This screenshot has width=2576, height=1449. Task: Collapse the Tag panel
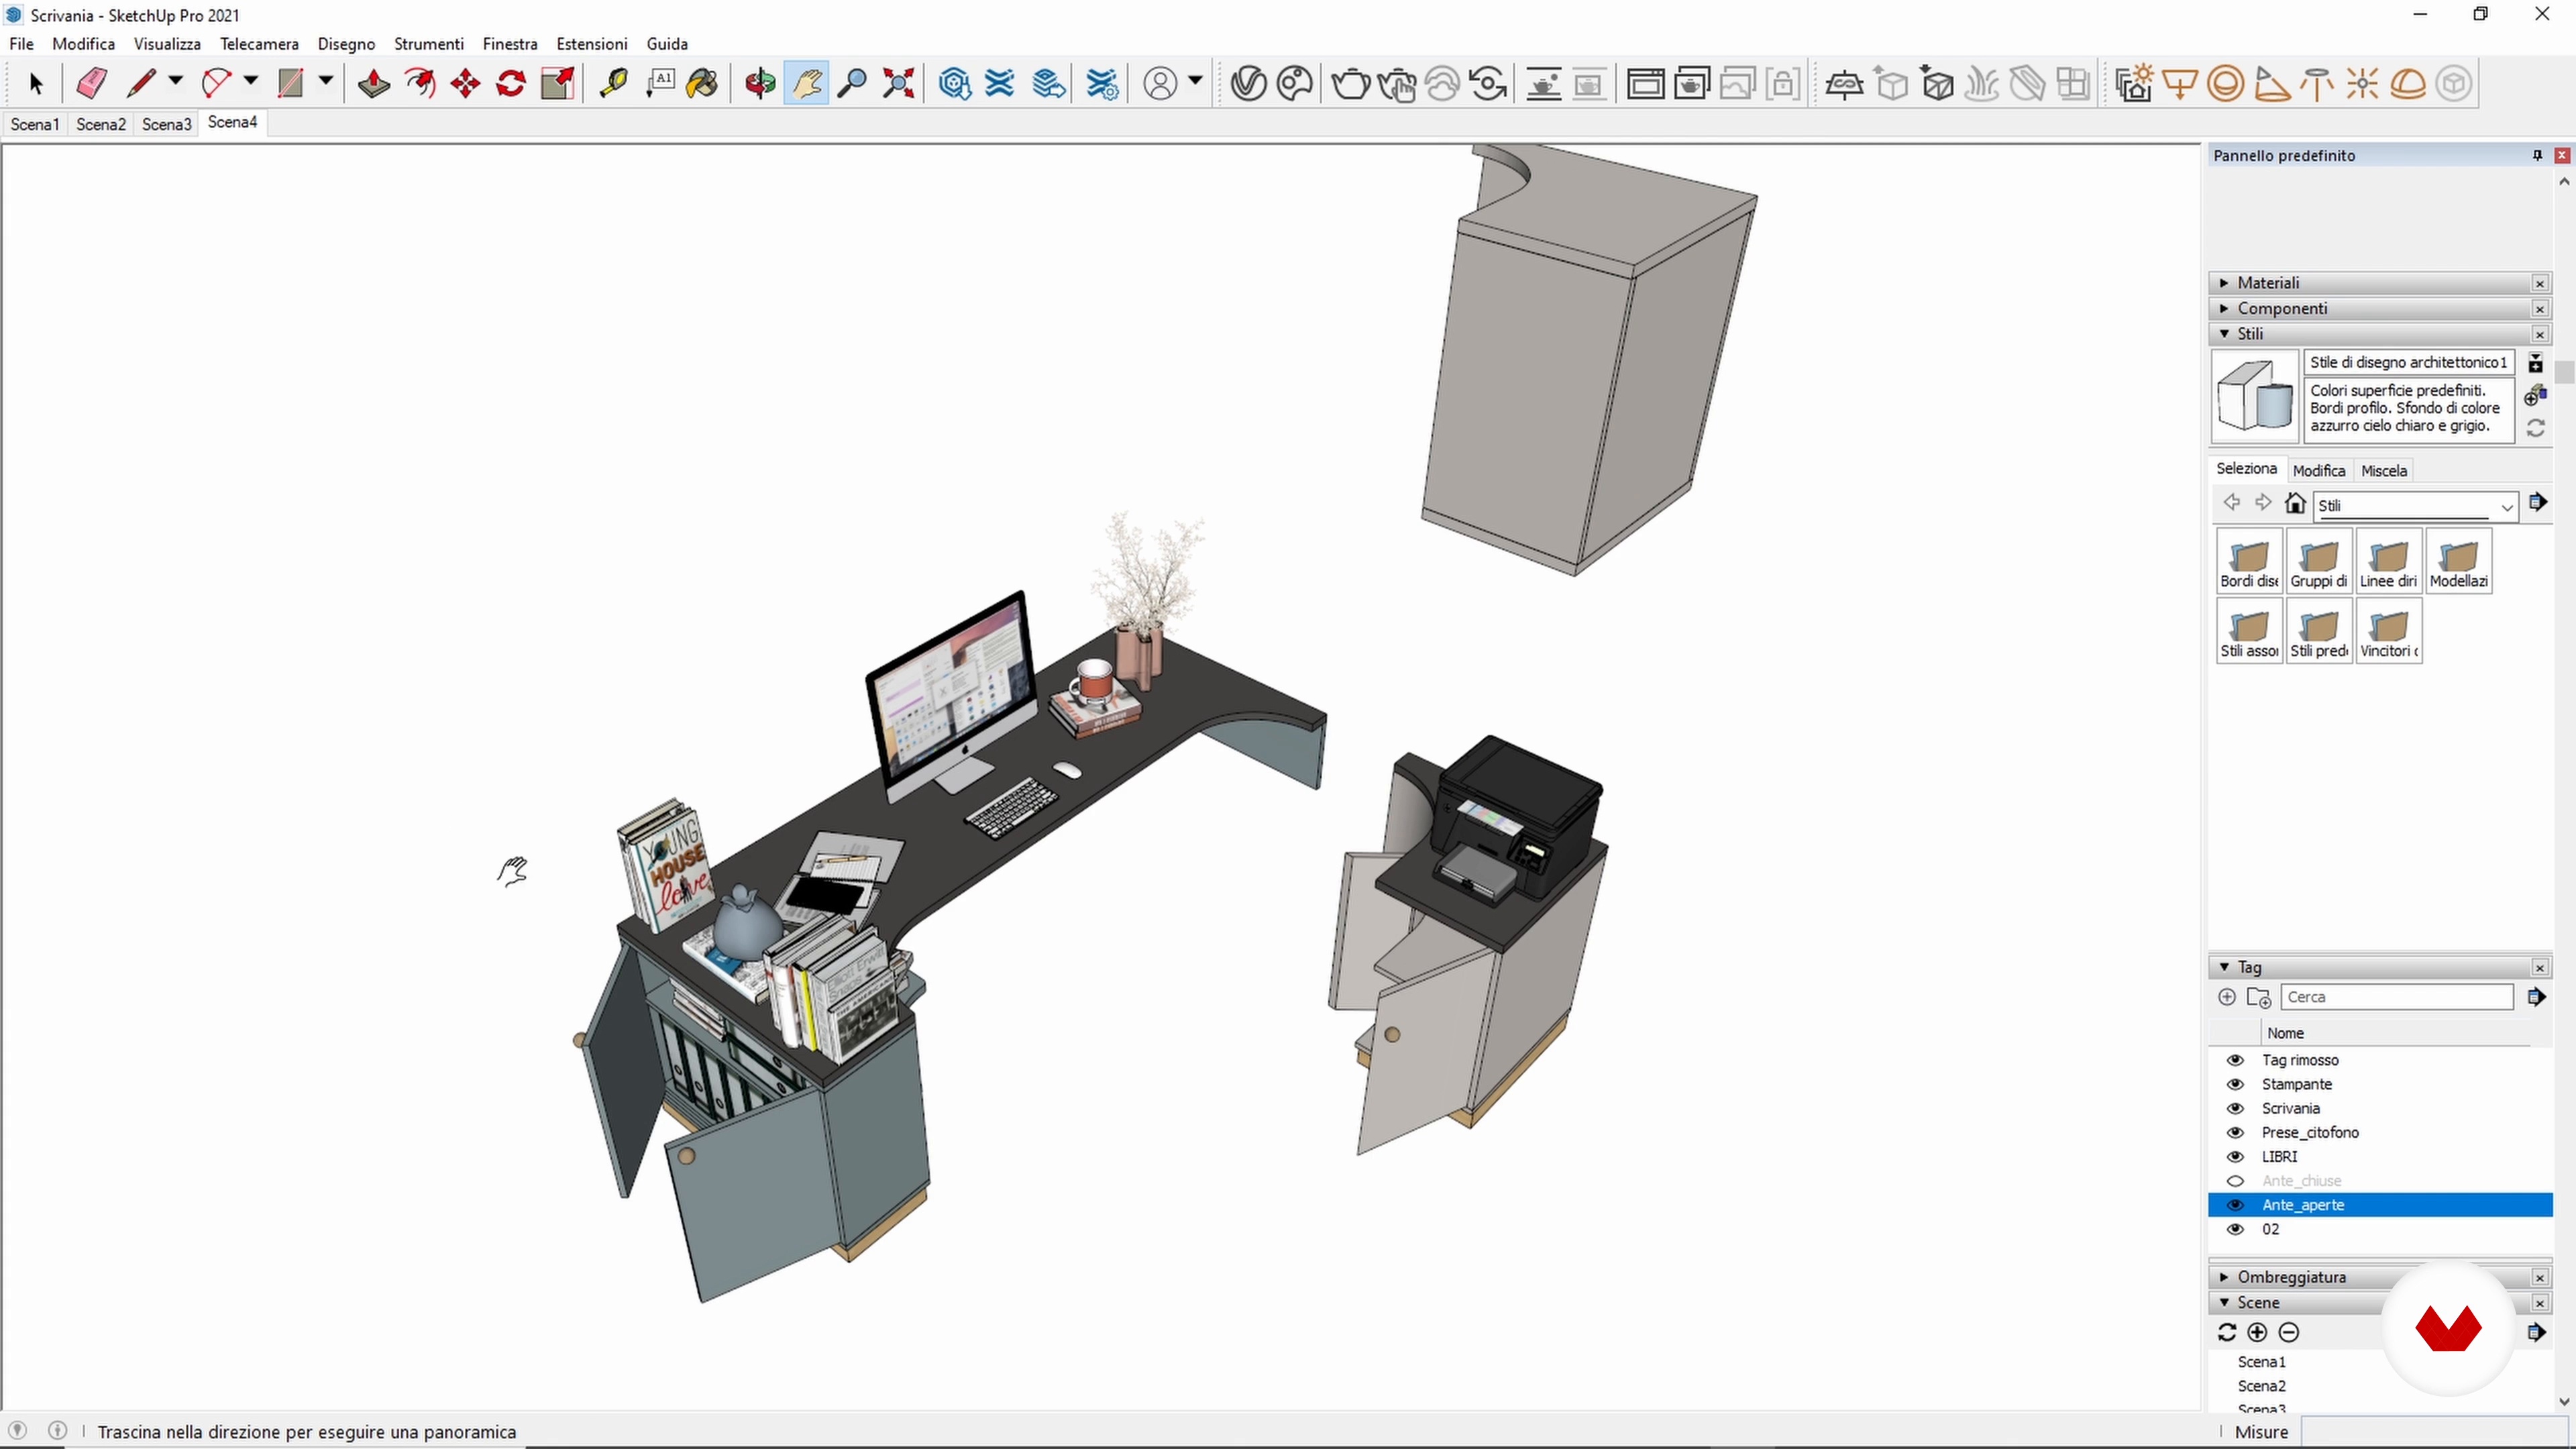click(2223, 967)
